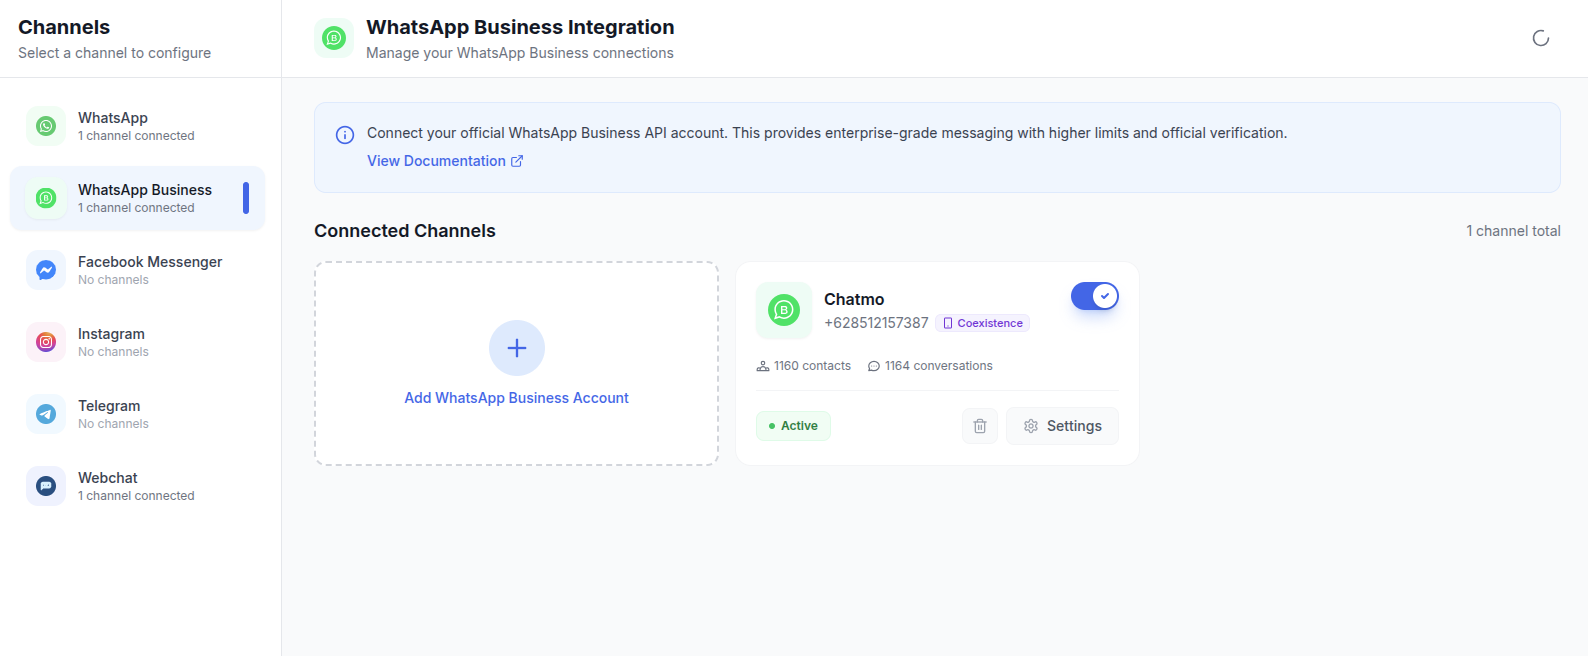The image size is (1588, 656).
Task: Click the 1164 conversations count
Action: 939,366
